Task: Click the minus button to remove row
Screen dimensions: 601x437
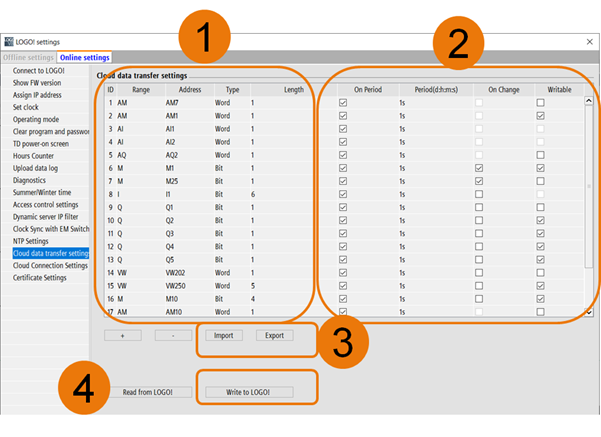Action: pyautogui.click(x=173, y=336)
